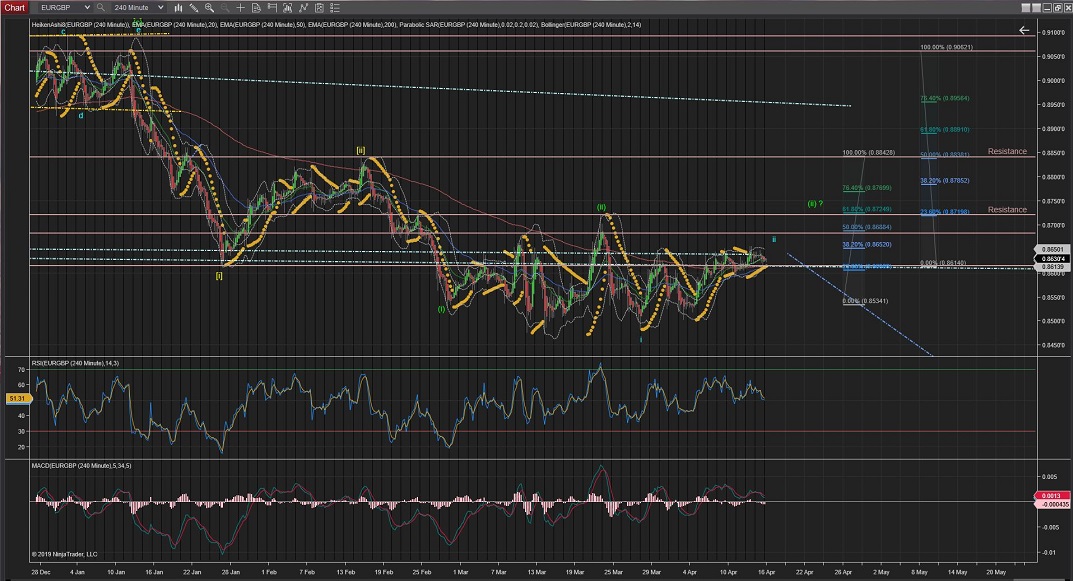1073x581 pixels.
Task: Click the yellow [ii] wave label
Action: coord(361,151)
